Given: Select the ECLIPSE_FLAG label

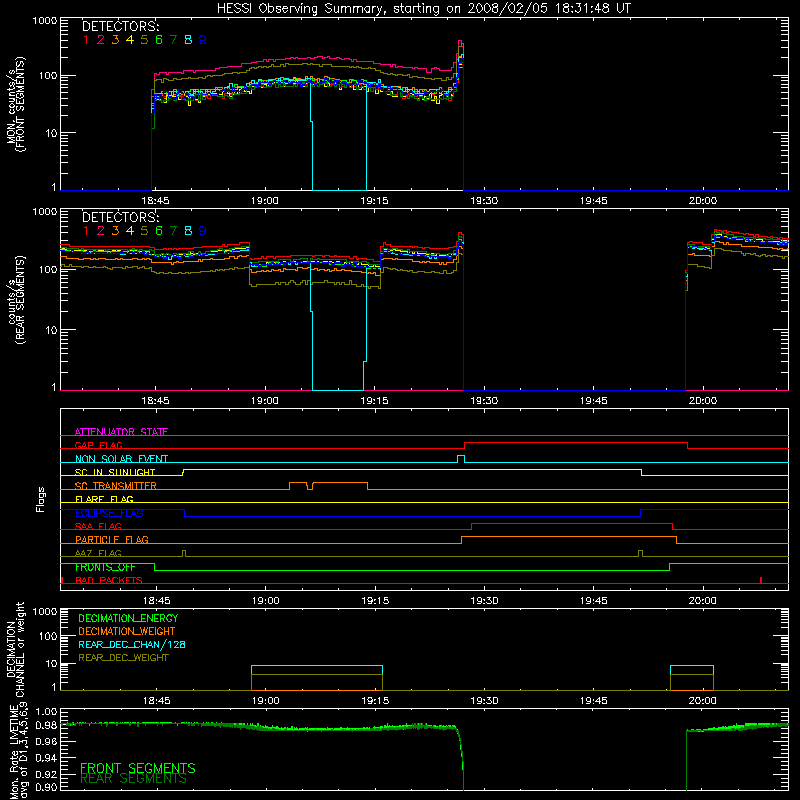Looking at the screenshot, I should [x=109, y=513].
